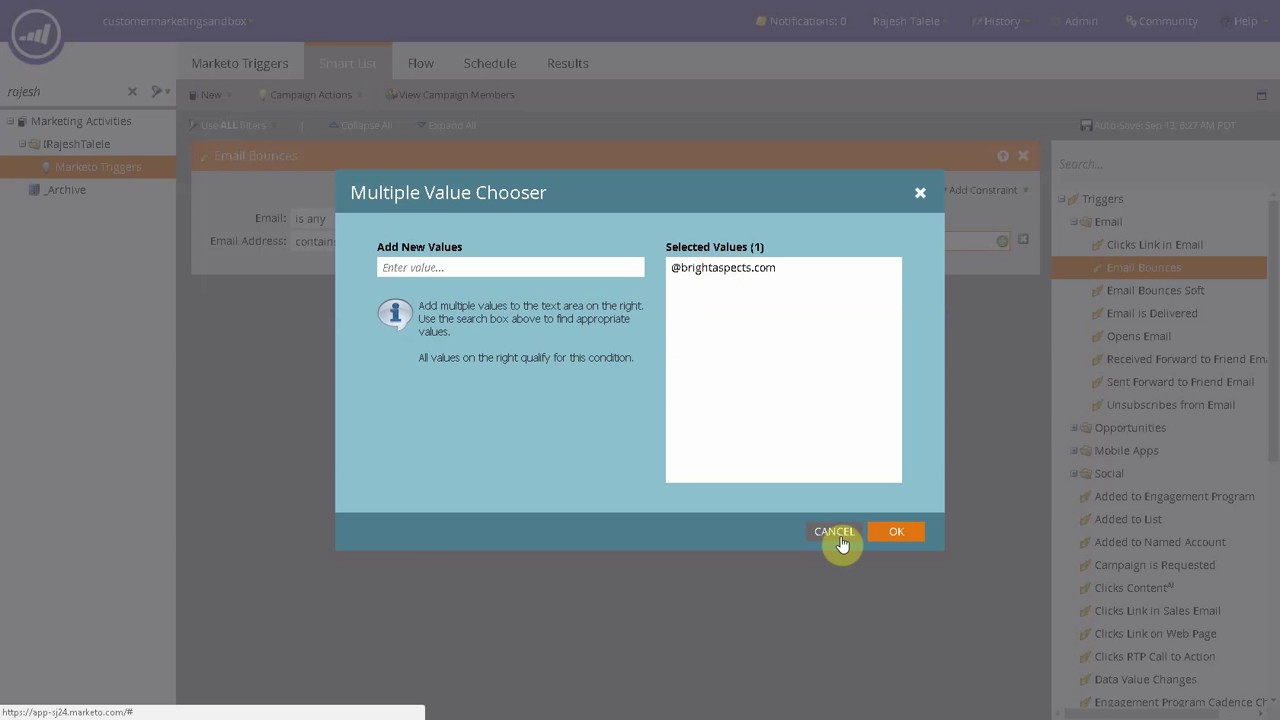
Task: Select the highlighted Email Bounces trigger
Action: 1143,268
